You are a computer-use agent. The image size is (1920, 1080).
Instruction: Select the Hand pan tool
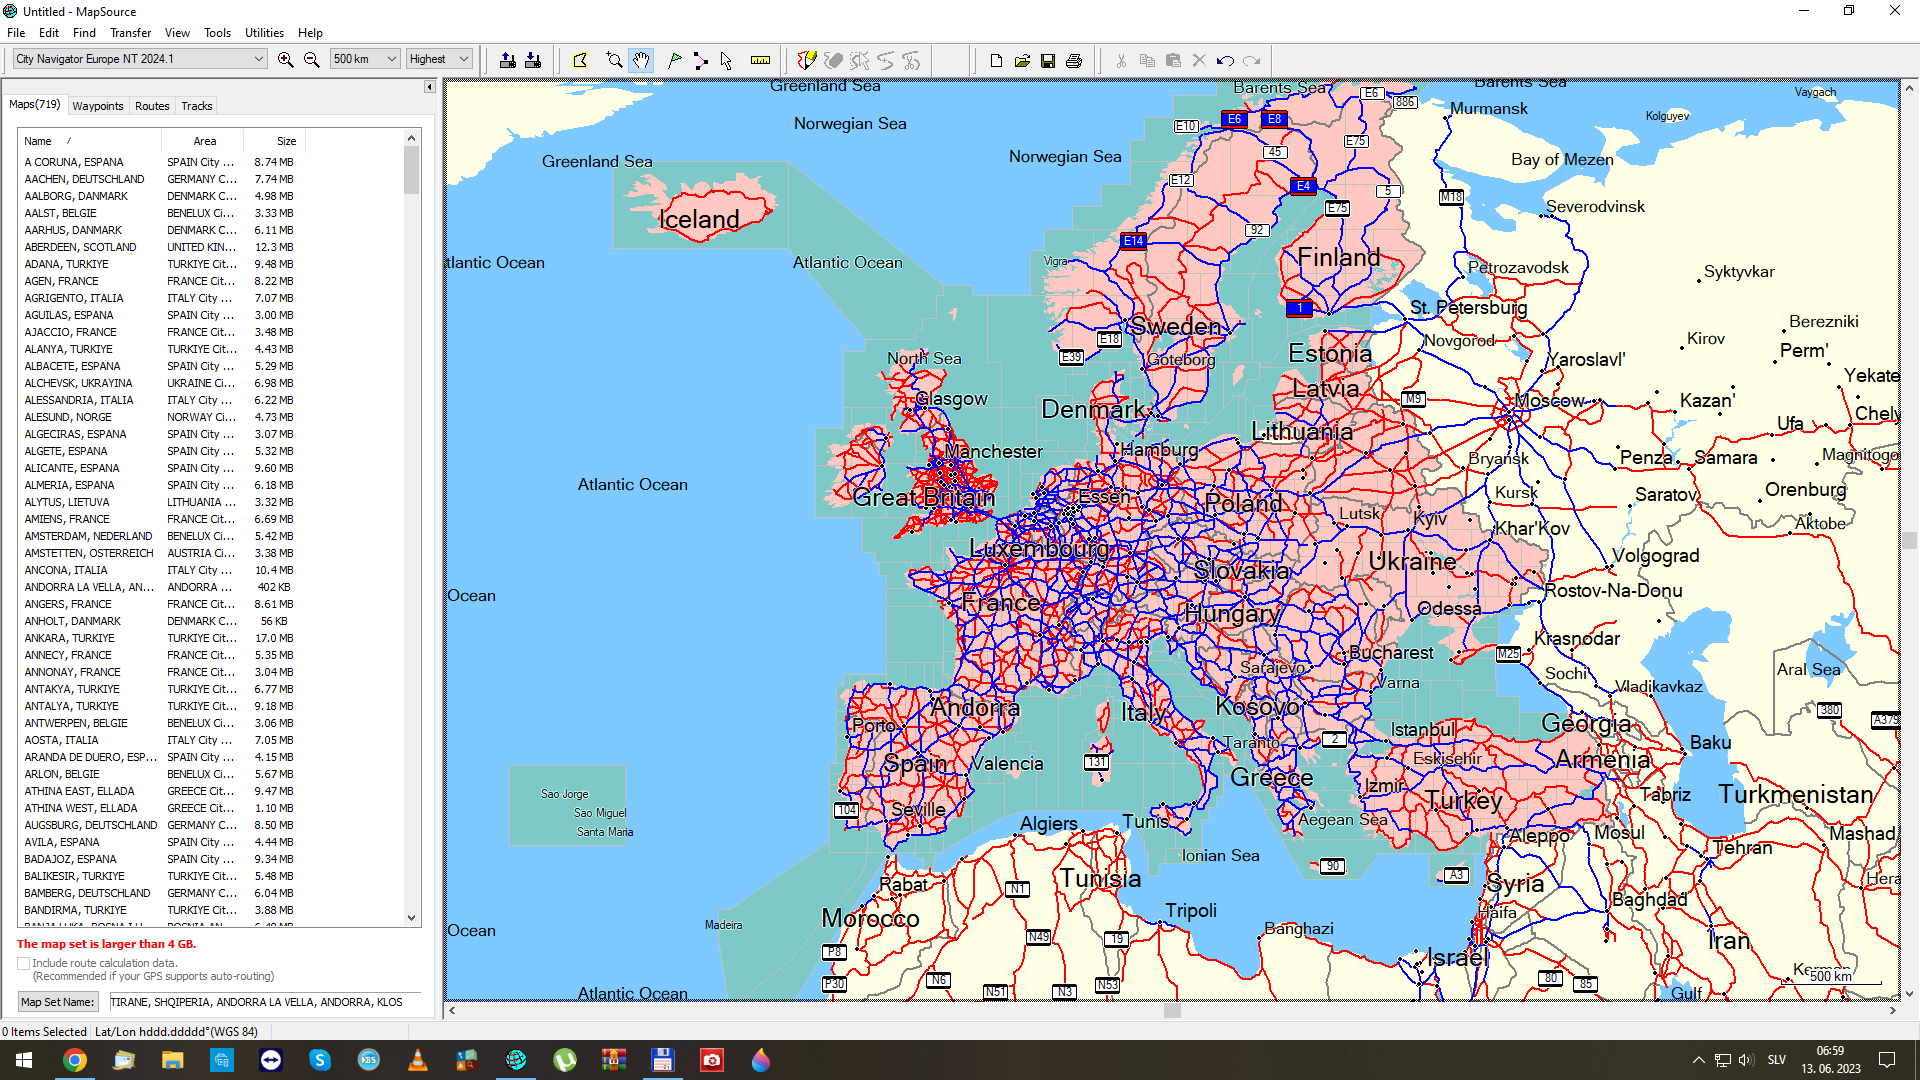tap(641, 60)
